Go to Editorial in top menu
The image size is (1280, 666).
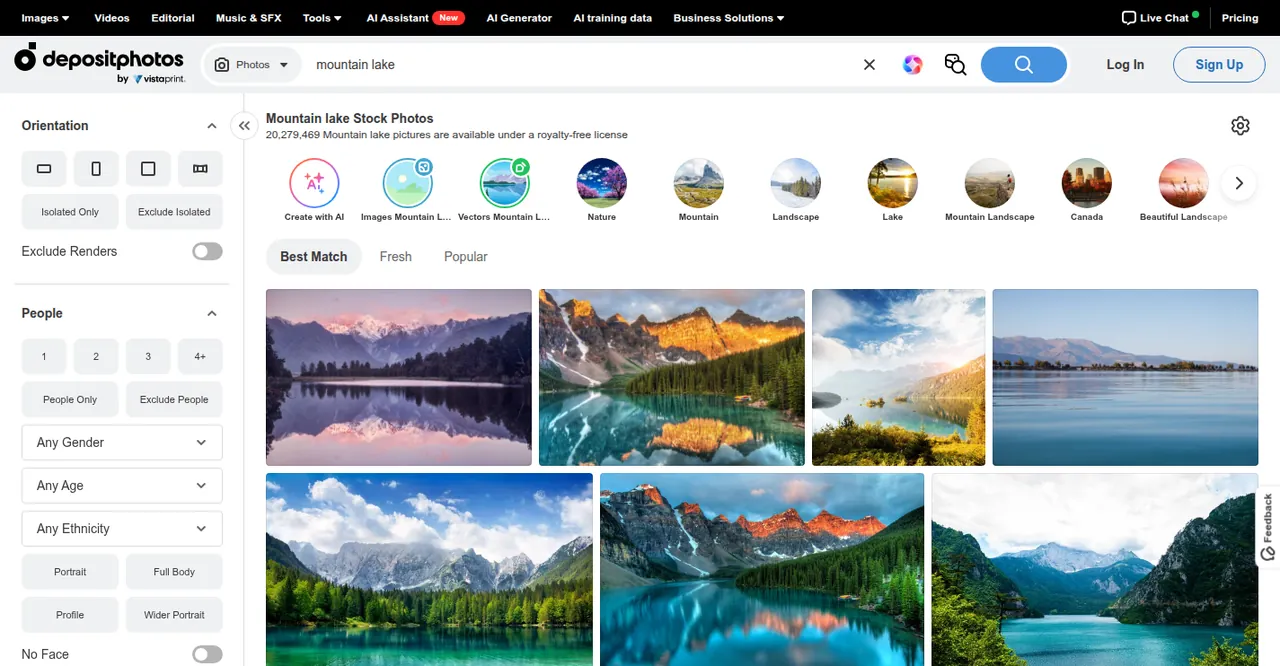[x=173, y=18]
